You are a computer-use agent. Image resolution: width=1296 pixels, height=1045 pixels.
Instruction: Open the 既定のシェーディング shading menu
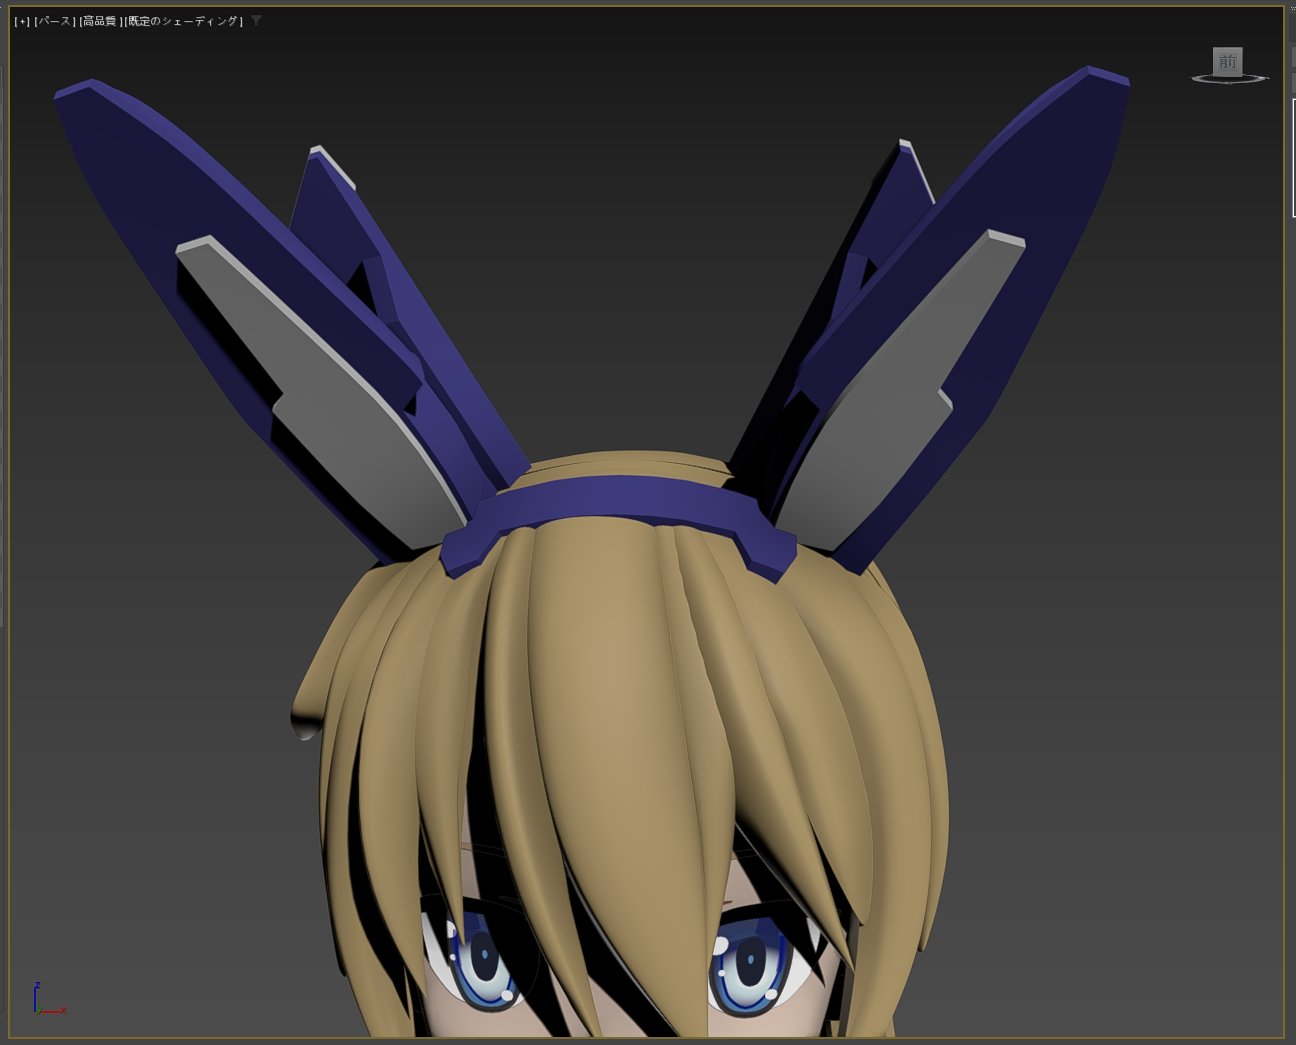(x=183, y=21)
